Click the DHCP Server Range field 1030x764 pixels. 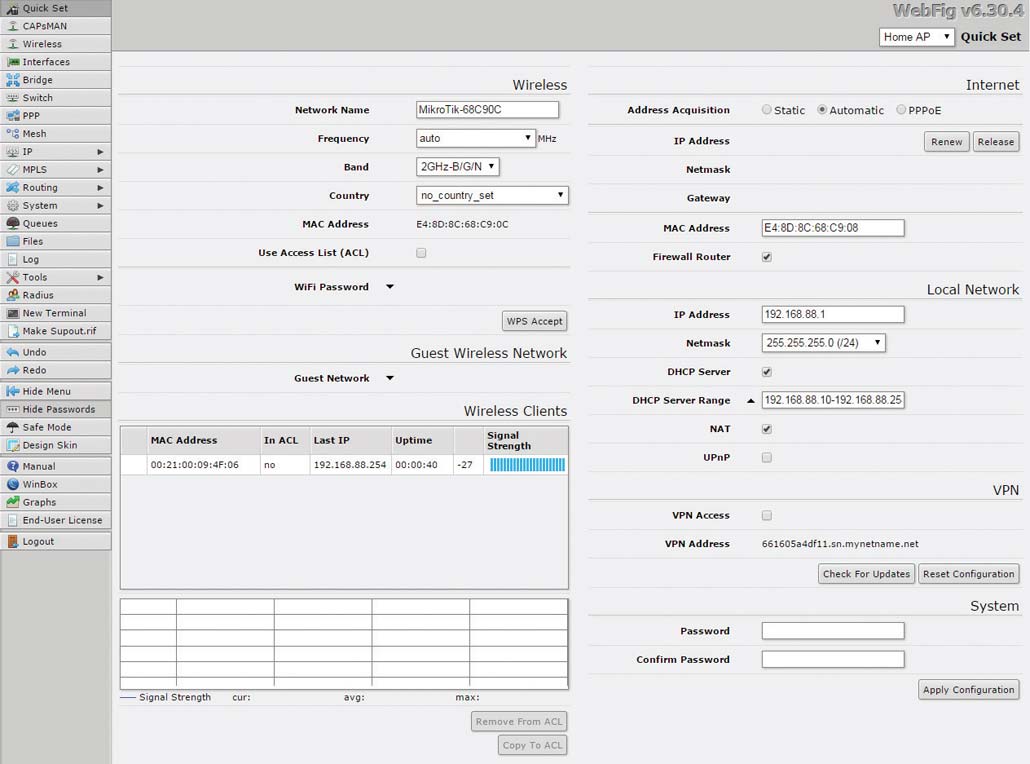pos(833,400)
